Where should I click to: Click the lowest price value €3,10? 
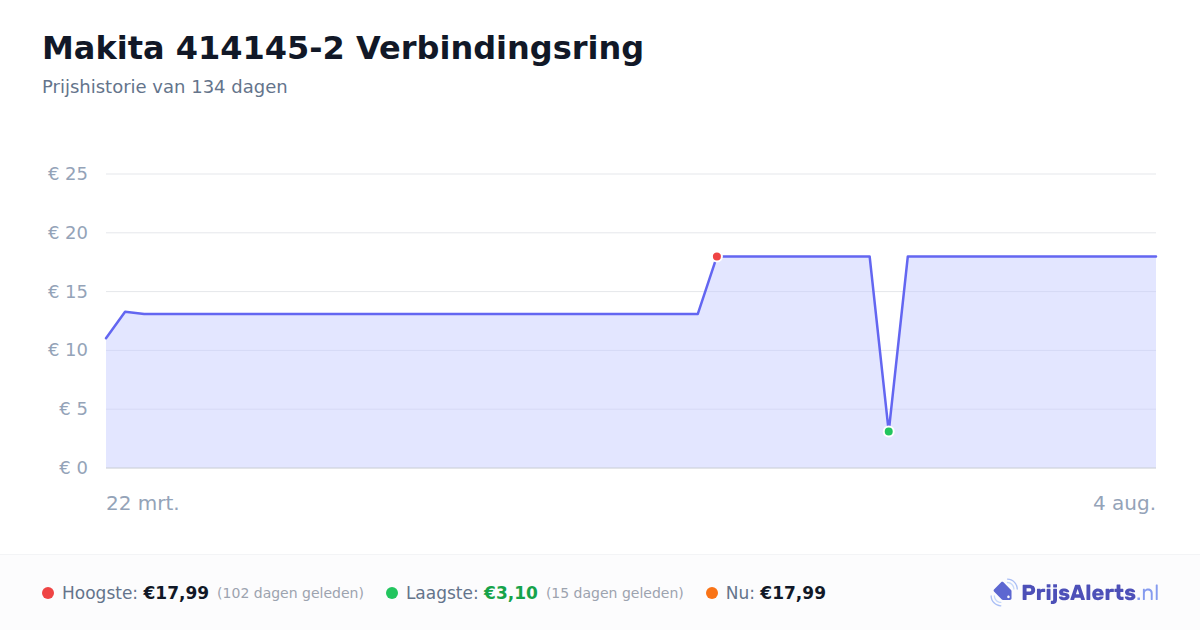click(x=511, y=593)
